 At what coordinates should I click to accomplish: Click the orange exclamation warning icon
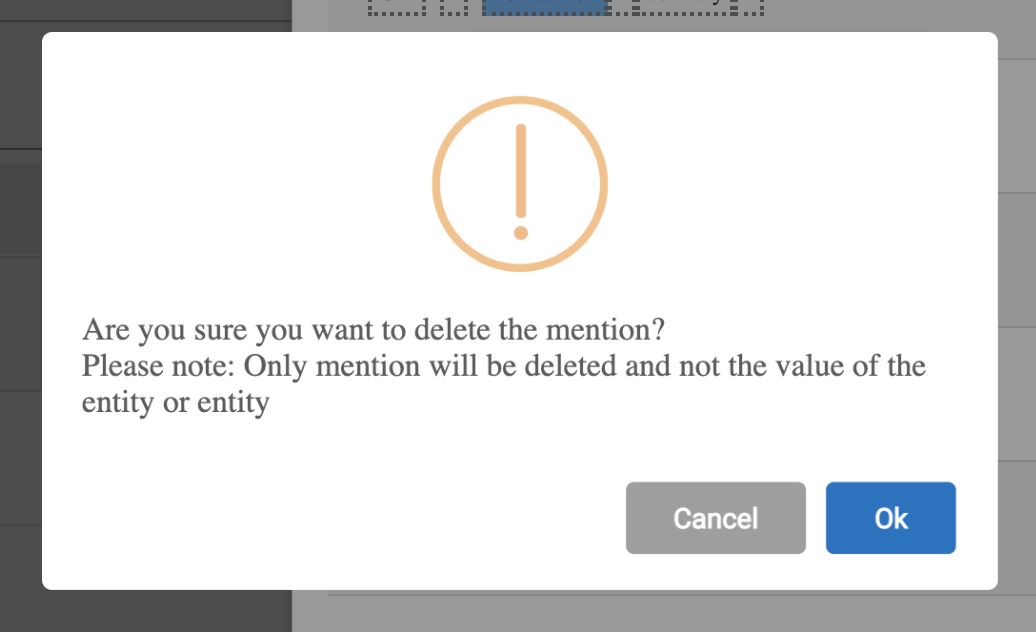[x=520, y=184]
